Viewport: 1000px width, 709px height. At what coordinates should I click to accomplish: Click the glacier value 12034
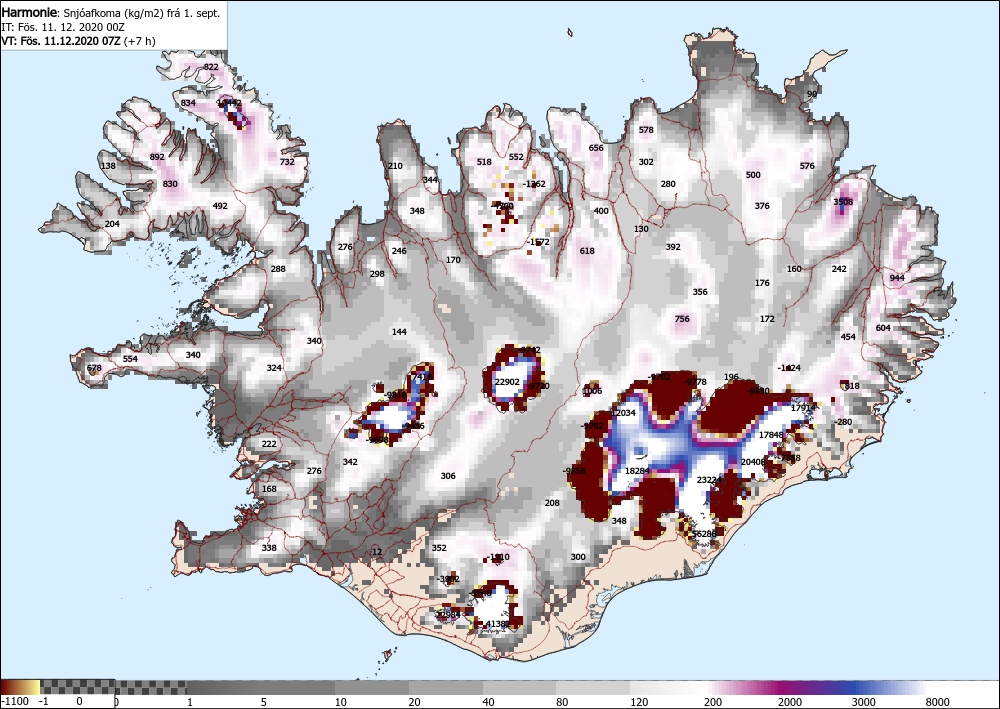(623, 413)
